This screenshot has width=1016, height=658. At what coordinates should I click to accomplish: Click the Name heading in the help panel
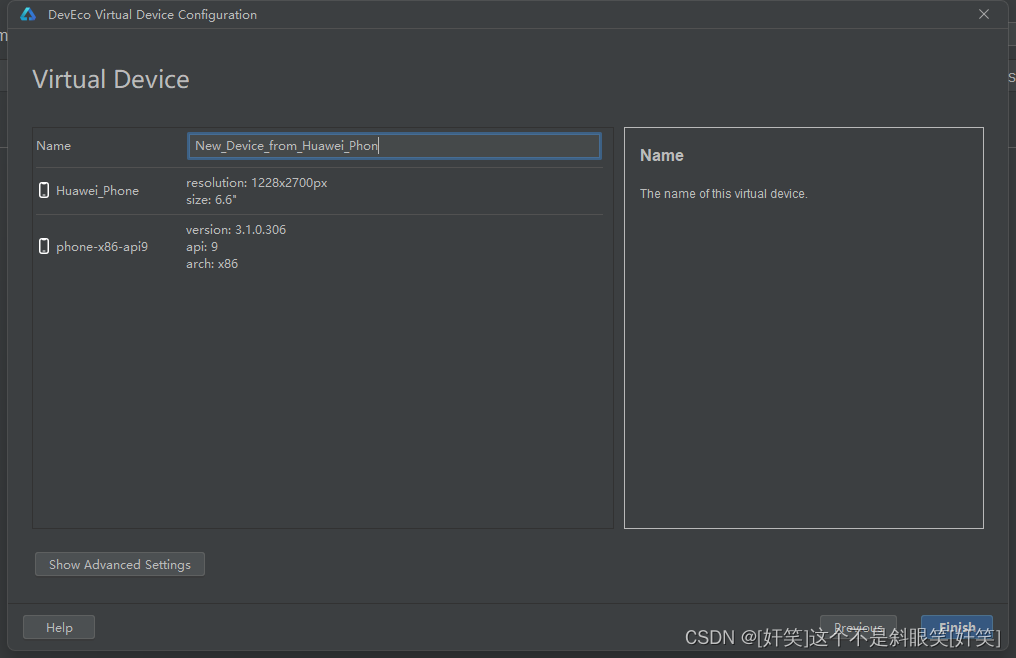pos(662,156)
